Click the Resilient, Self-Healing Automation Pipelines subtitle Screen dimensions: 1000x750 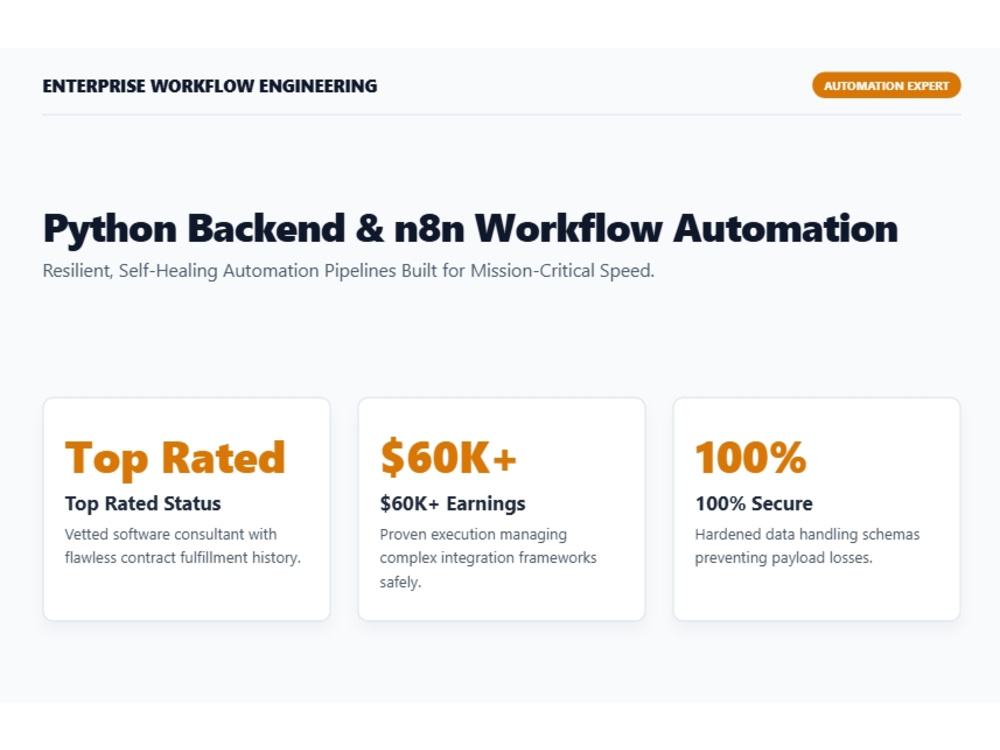348,271
